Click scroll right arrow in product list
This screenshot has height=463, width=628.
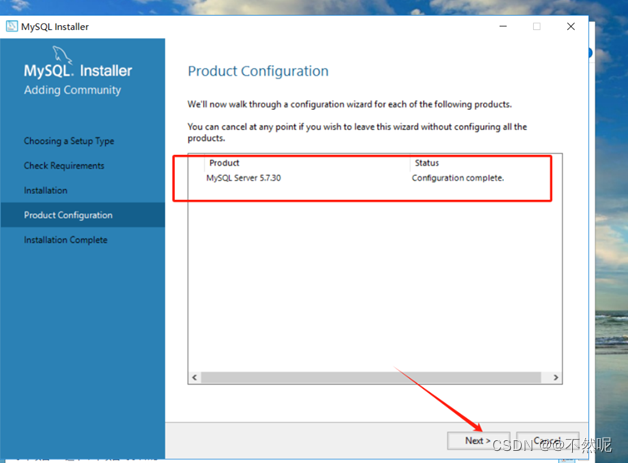tap(556, 377)
